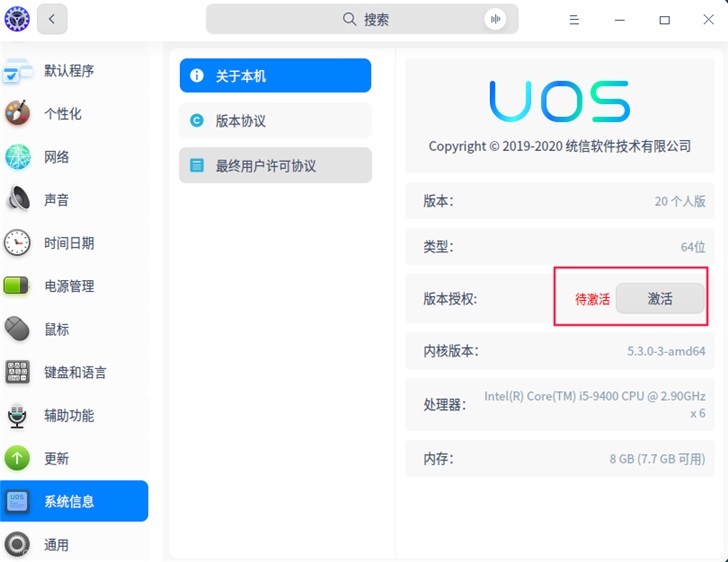Open 默认程序 settings label
This screenshot has width=728, height=562.
69,71
